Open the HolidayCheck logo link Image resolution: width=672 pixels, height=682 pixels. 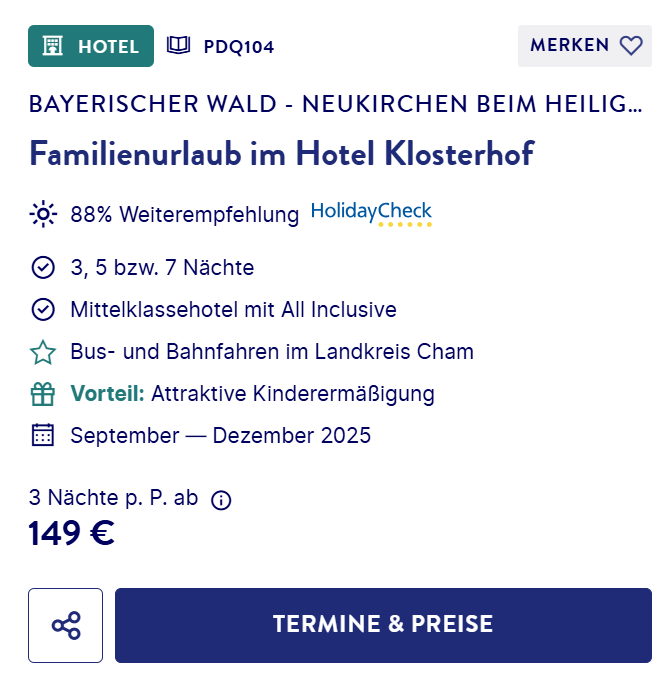pyautogui.click(x=371, y=214)
